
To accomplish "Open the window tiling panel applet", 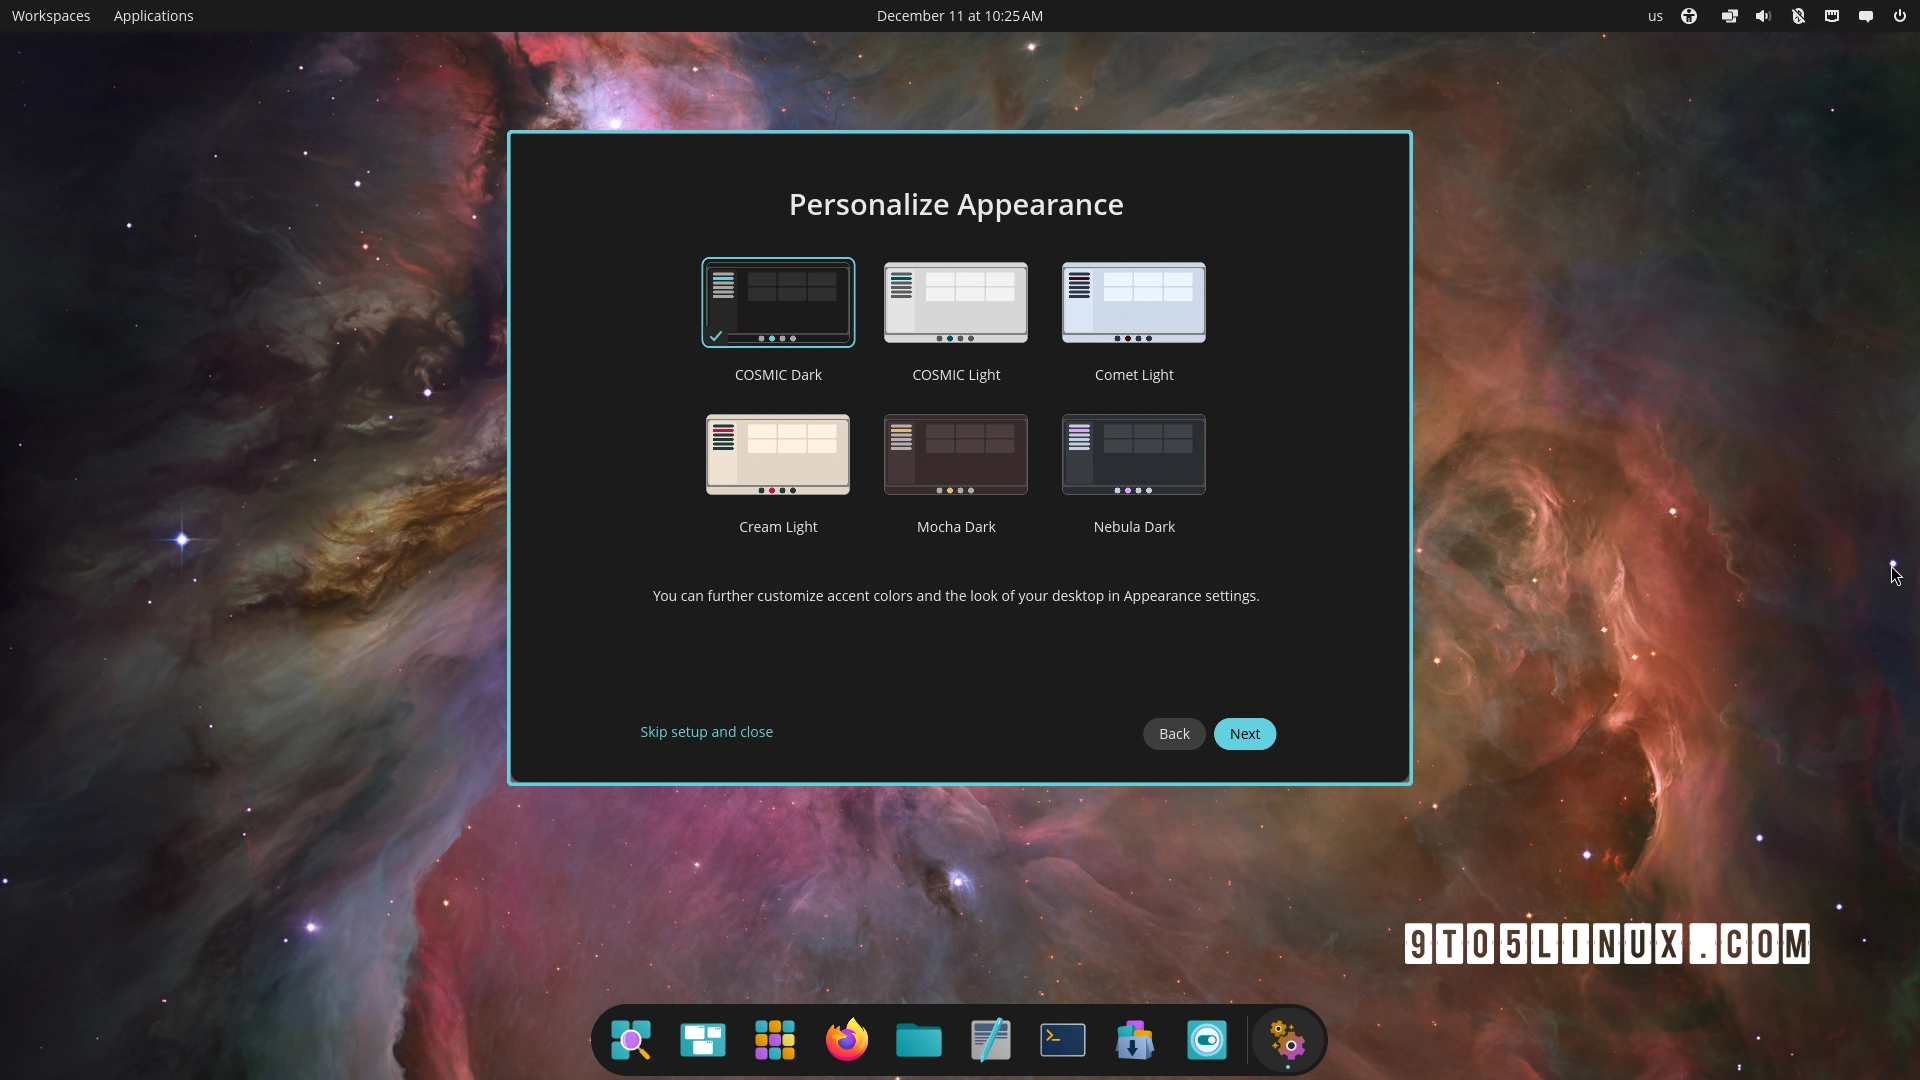I will pyautogui.click(x=1729, y=16).
